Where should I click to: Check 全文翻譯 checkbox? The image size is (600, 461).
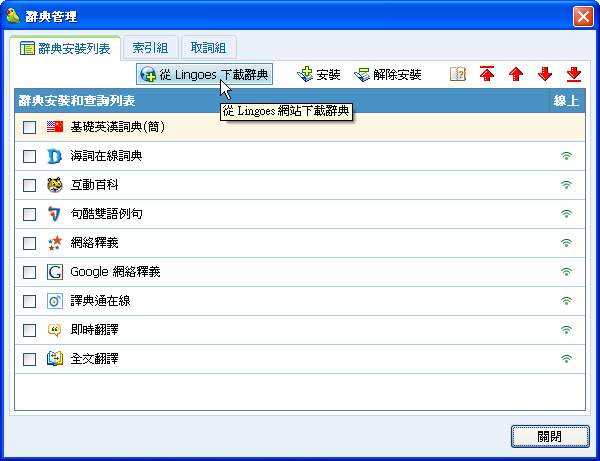29,359
